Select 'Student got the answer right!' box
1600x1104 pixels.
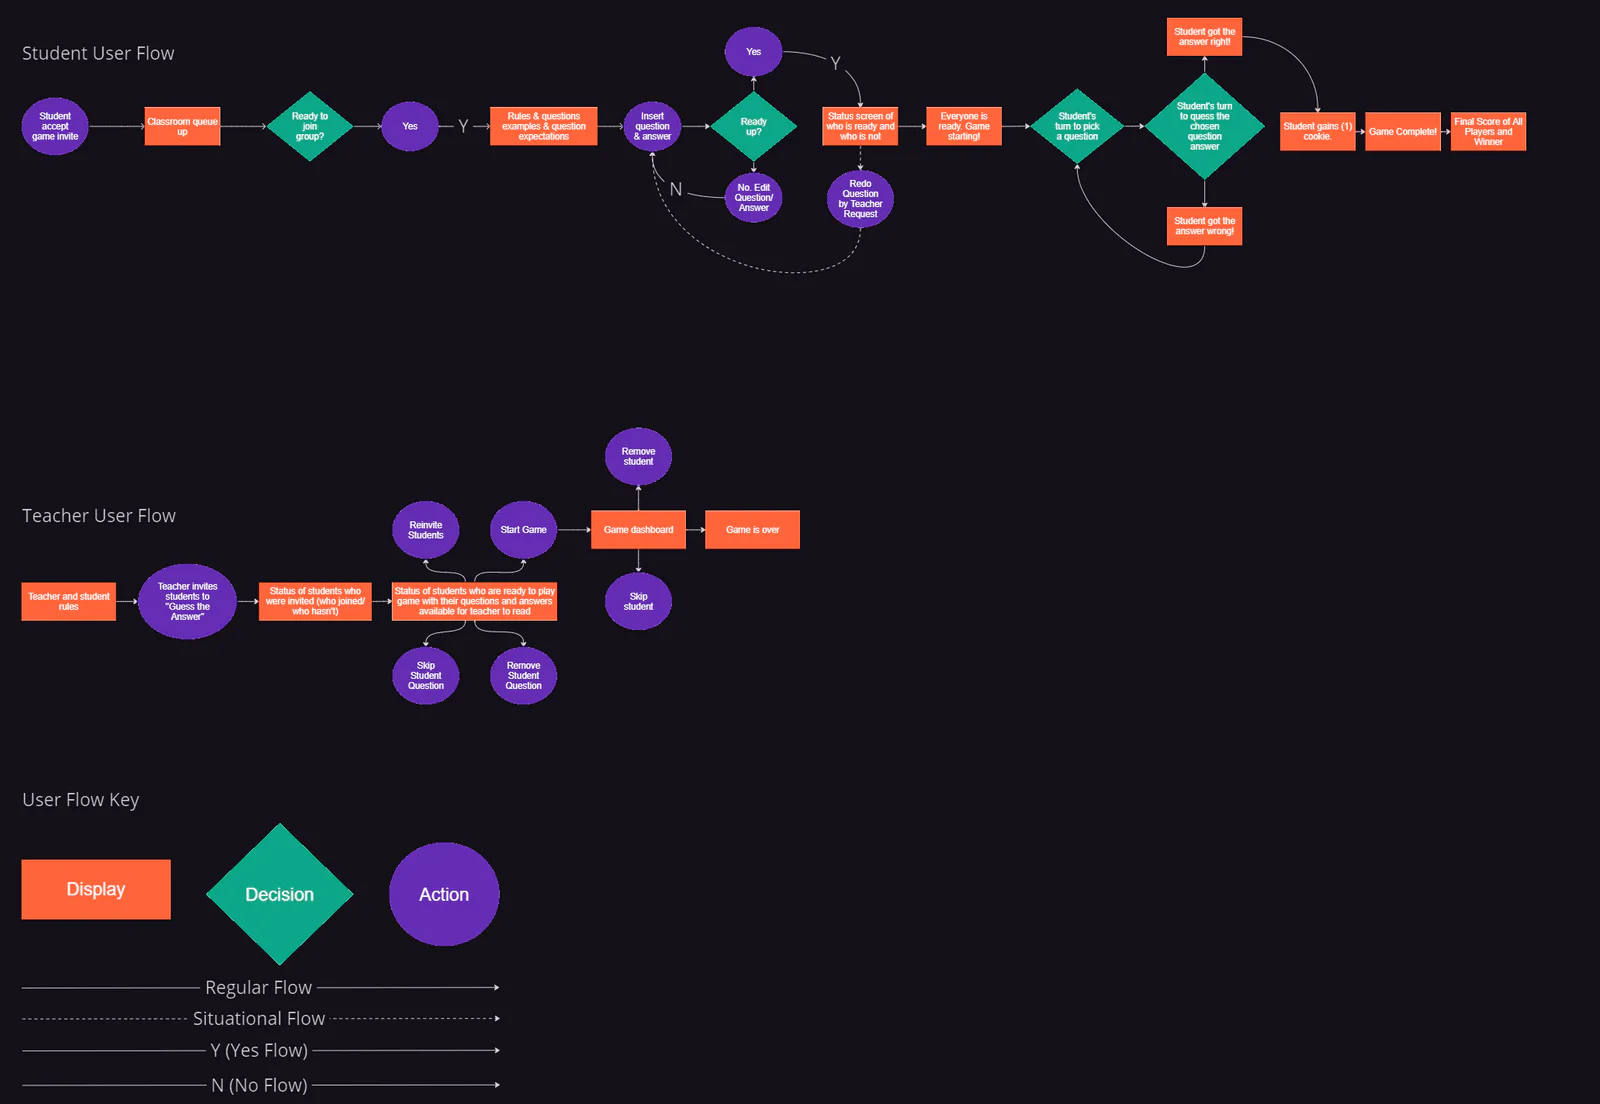[x=1204, y=37]
